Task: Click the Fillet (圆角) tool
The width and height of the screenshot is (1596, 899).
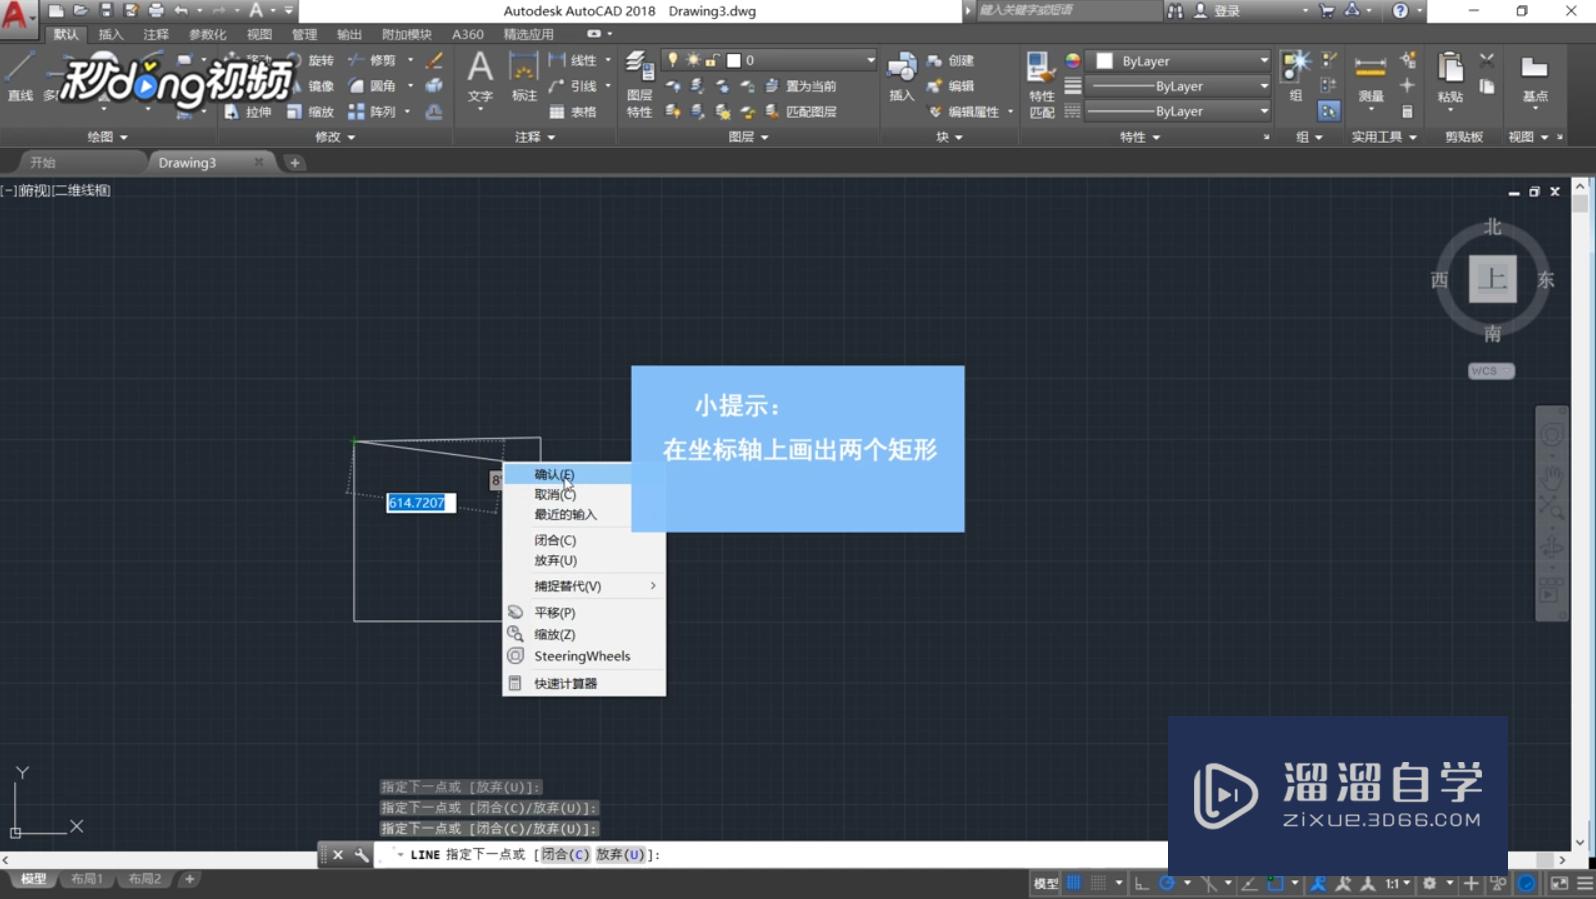Action: coord(373,86)
